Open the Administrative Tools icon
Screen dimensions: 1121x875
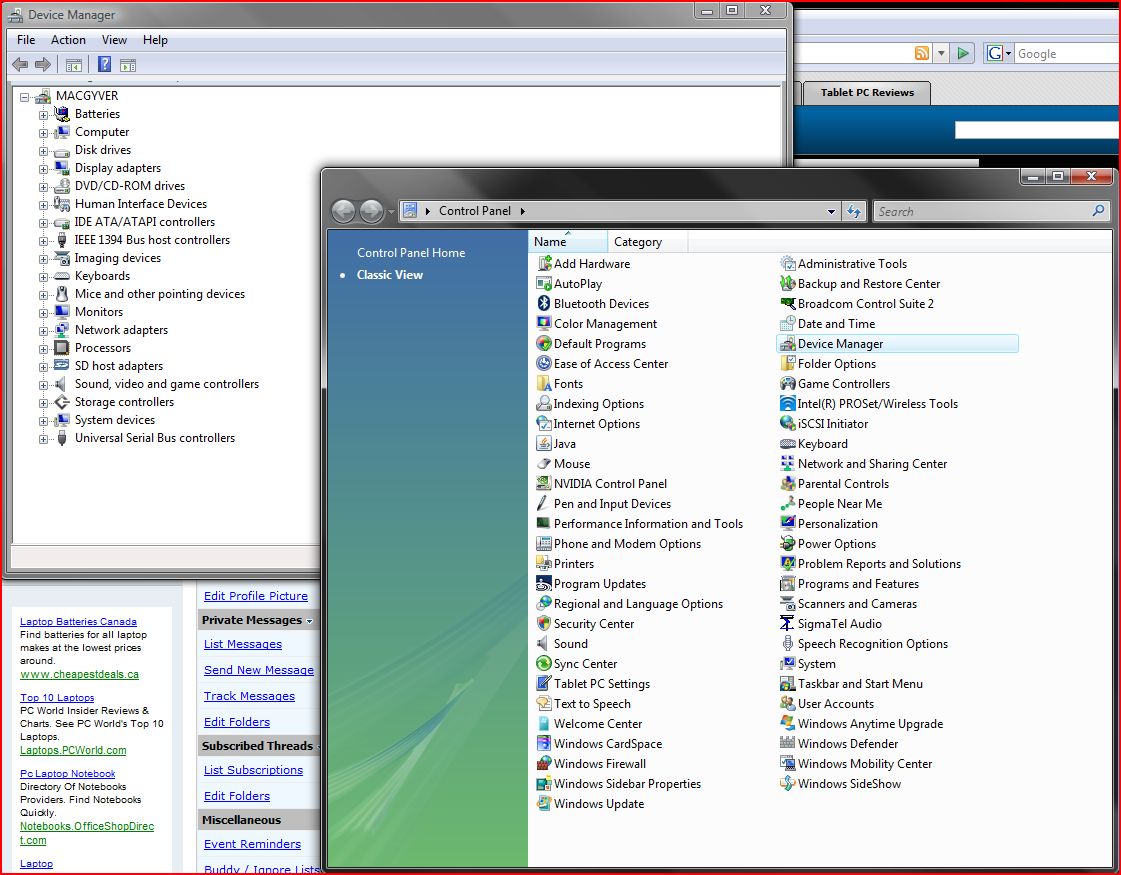pos(788,264)
